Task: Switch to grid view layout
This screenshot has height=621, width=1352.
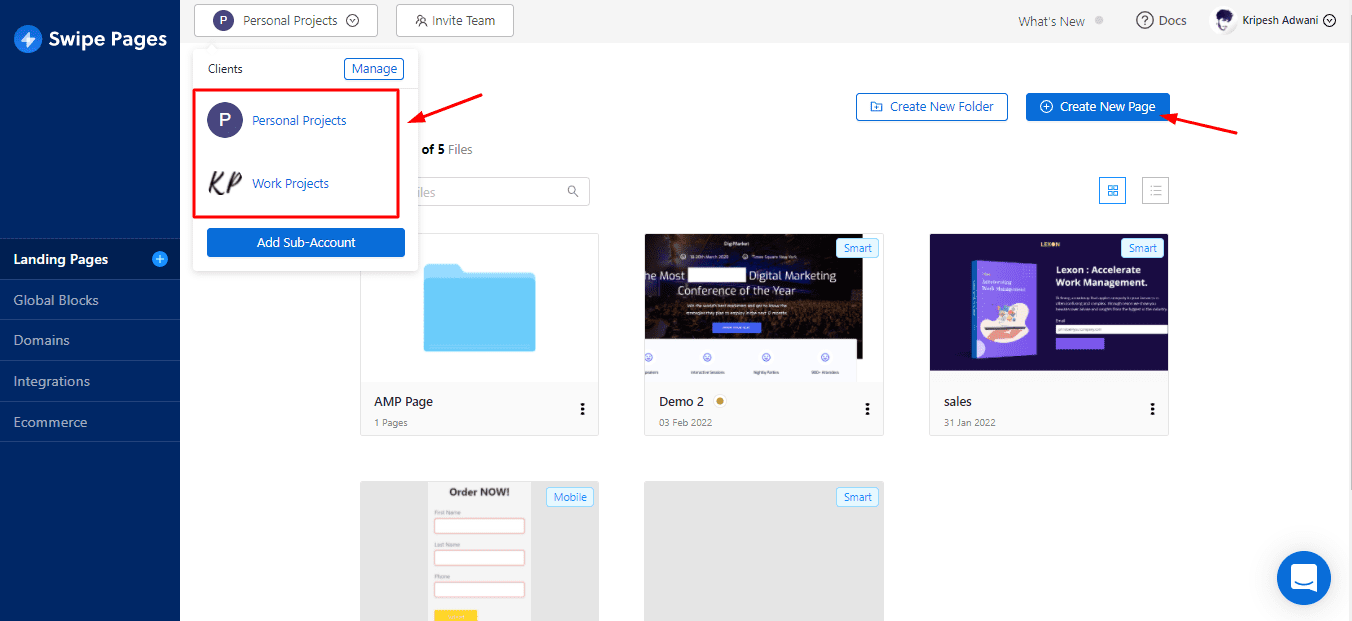Action: pyautogui.click(x=1112, y=190)
